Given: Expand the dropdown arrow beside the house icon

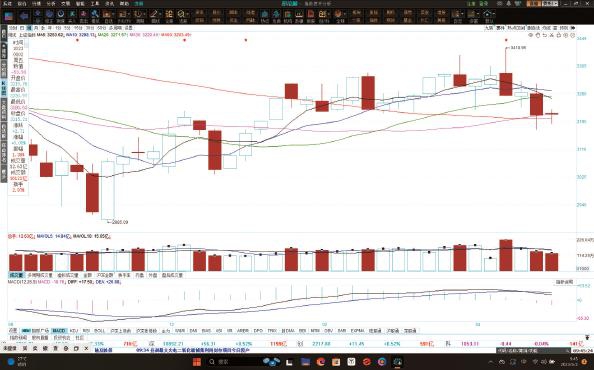Looking at the screenshot, I should click(x=494, y=14).
